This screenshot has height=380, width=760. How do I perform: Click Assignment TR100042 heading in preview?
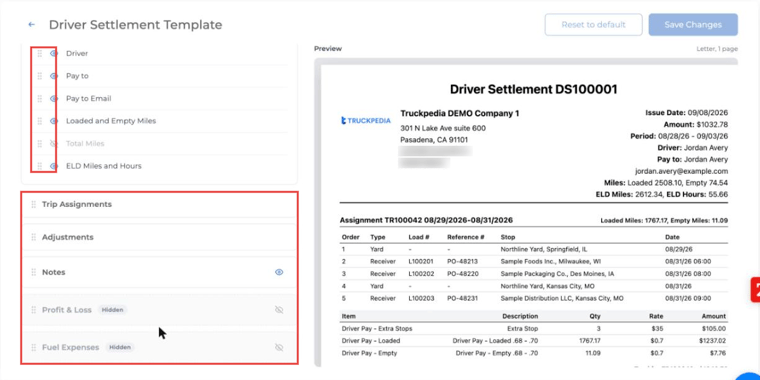coord(427,221)
